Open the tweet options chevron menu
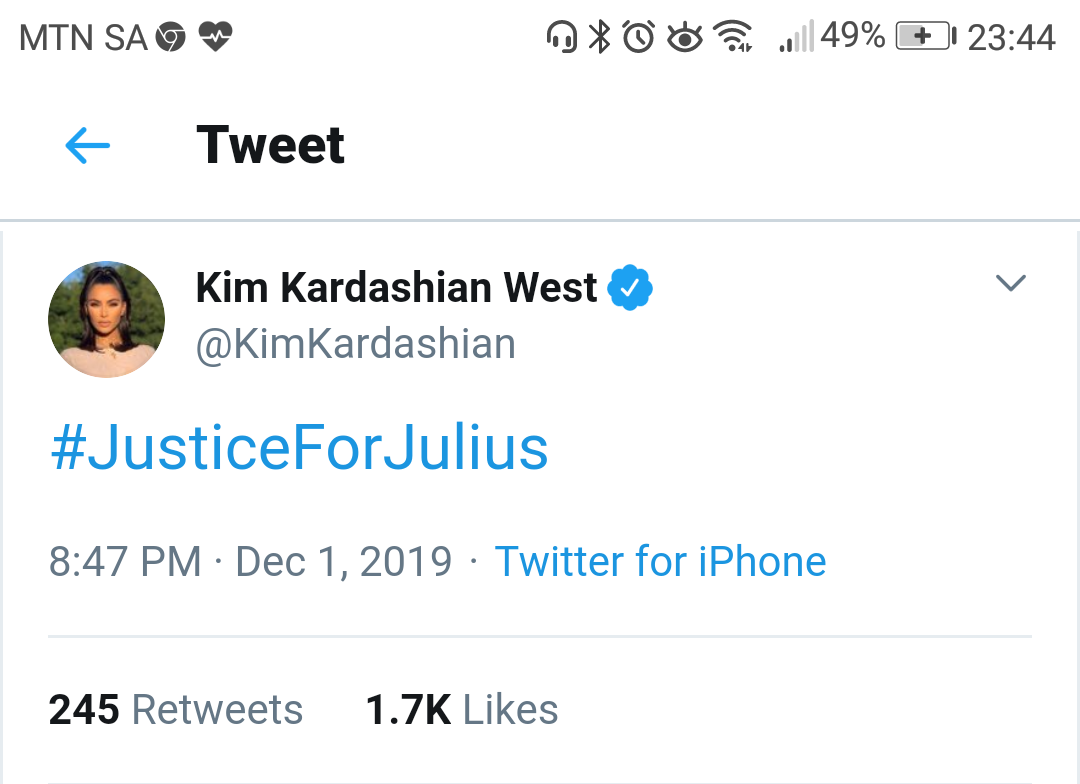Image resolution: width=1080 pixels, height=784 pixels. [x=1011, y=283]
